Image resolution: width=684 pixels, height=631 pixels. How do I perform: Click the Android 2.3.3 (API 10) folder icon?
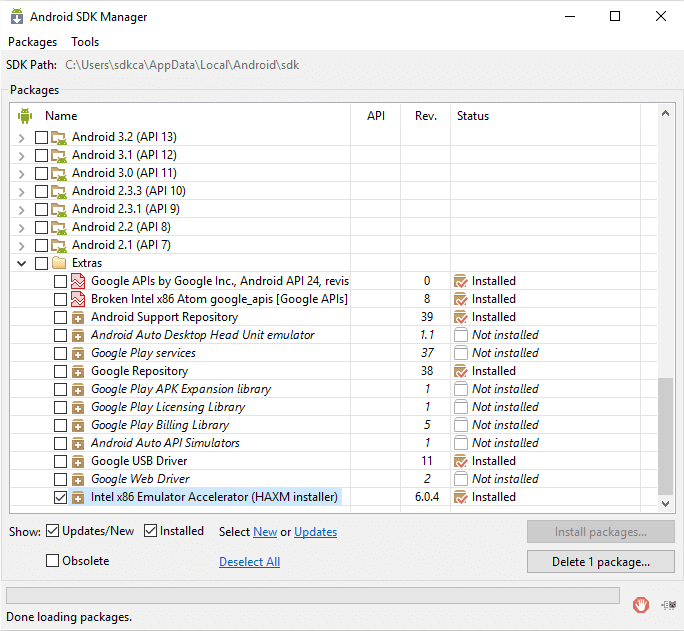(58, 191)
